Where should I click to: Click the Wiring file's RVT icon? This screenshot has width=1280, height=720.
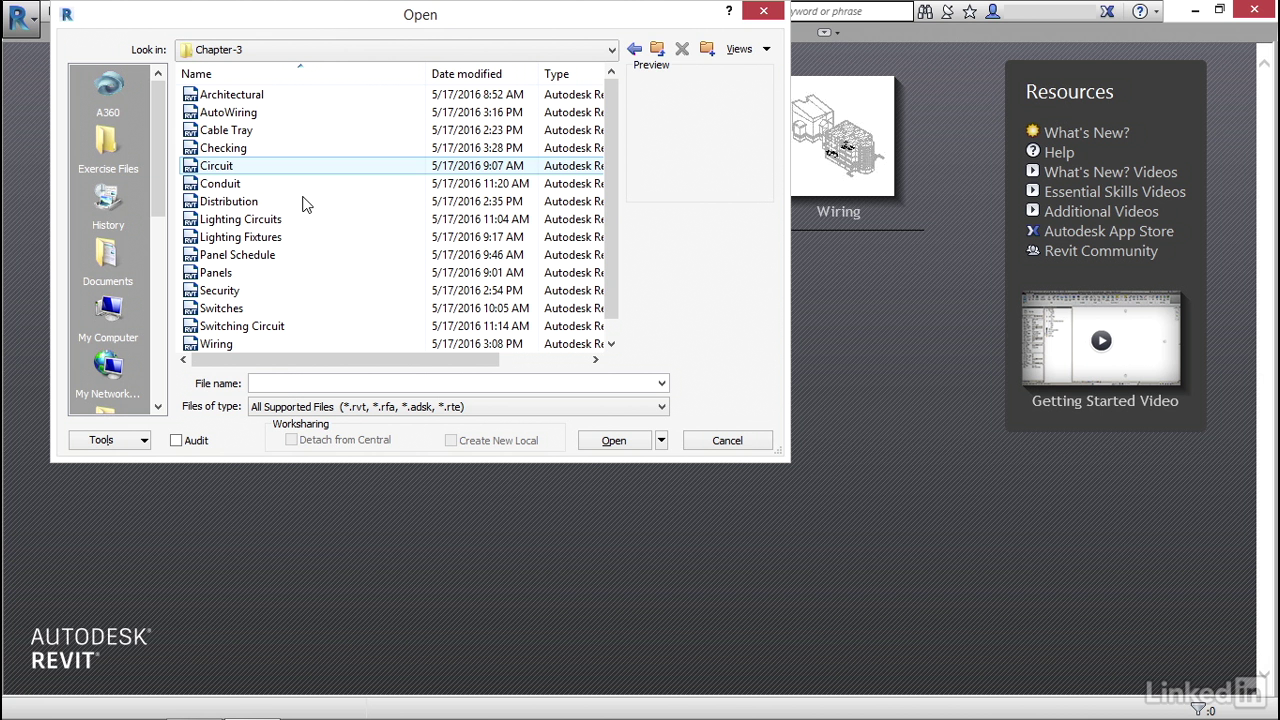pos(190,344)
